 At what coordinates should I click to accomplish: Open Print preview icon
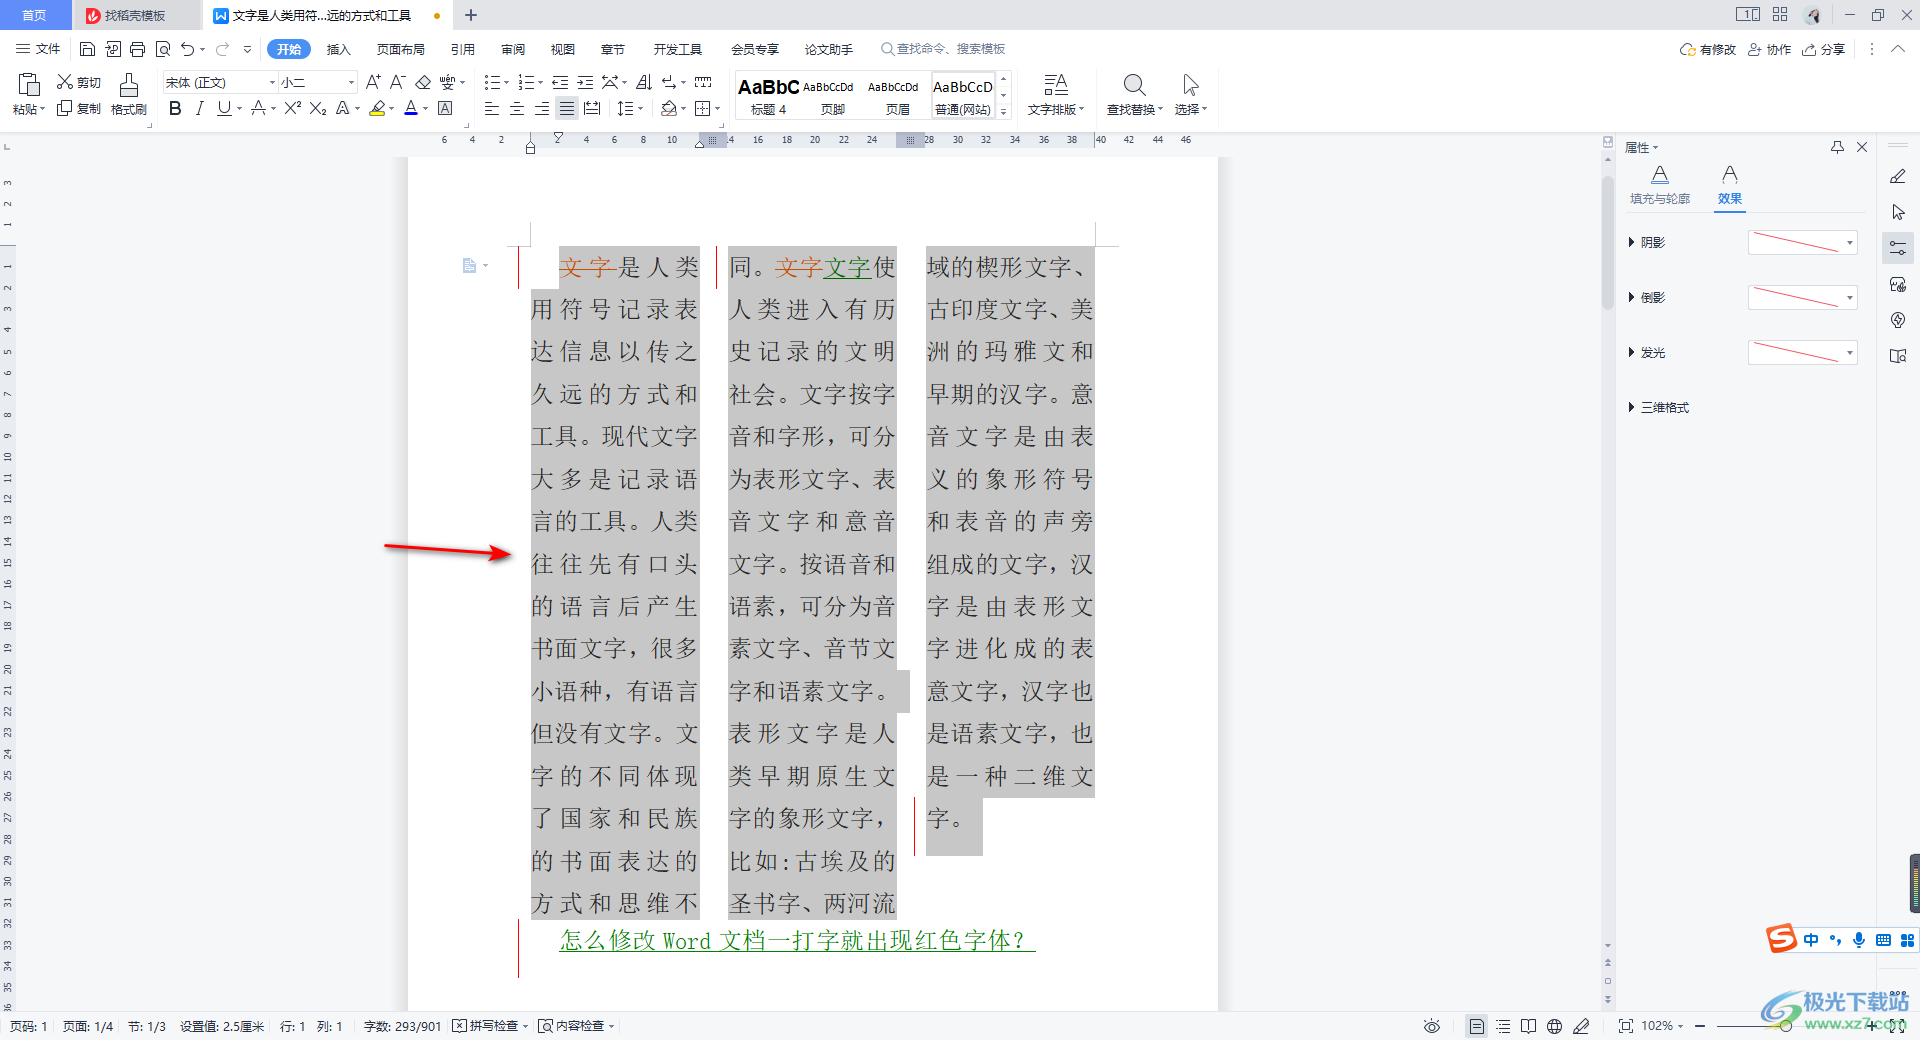[162, 49]
